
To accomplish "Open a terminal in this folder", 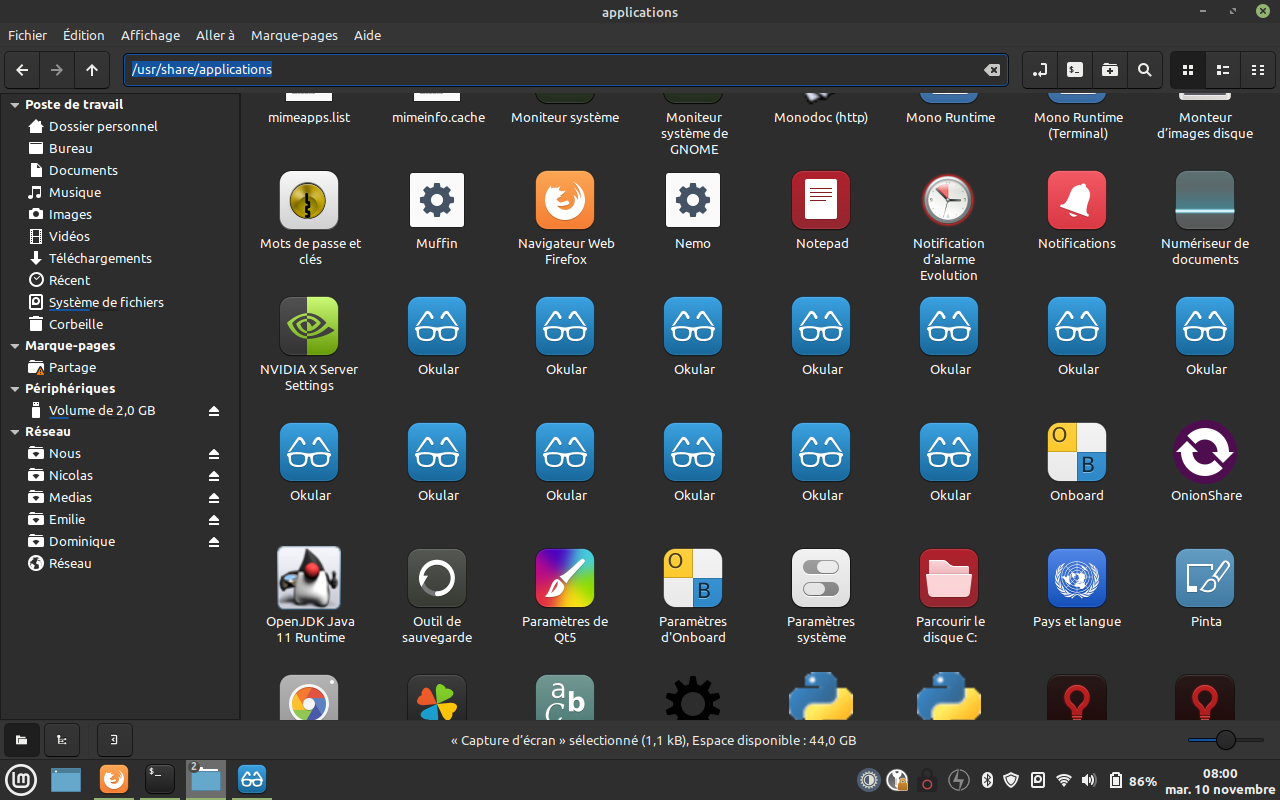I will click(1075, 70).
